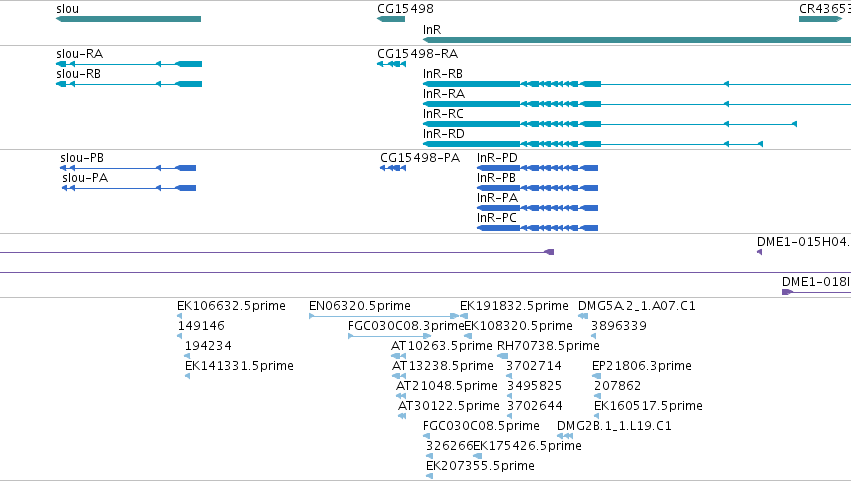Click the 326266 feature label

point(449,446)
